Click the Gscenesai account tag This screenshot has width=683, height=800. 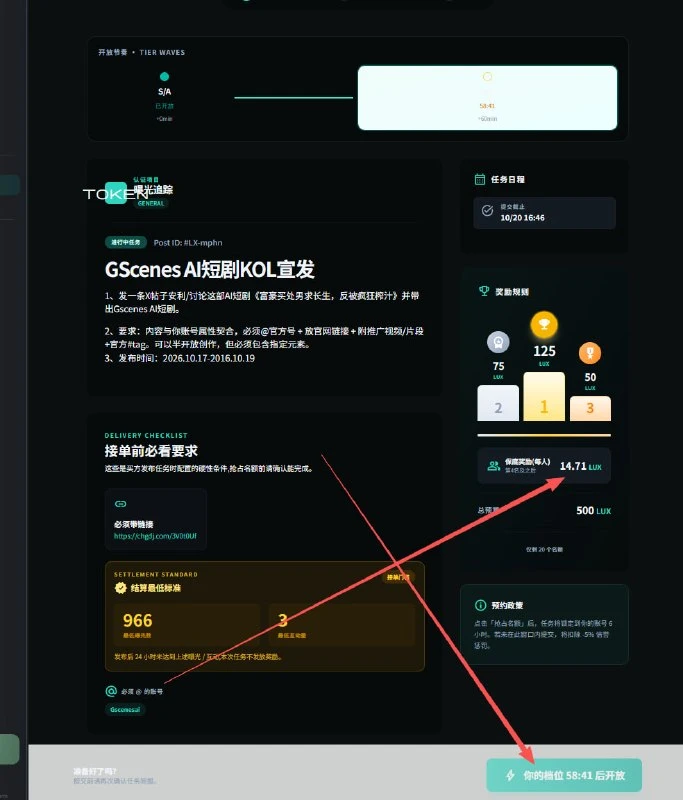(x=125, y=710)
